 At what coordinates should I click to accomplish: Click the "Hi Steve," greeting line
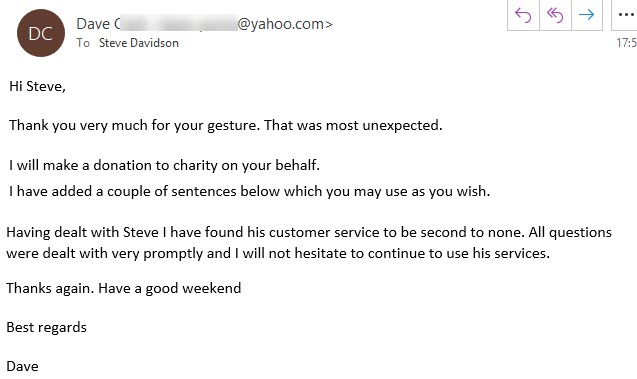click(x=37, y=86)
